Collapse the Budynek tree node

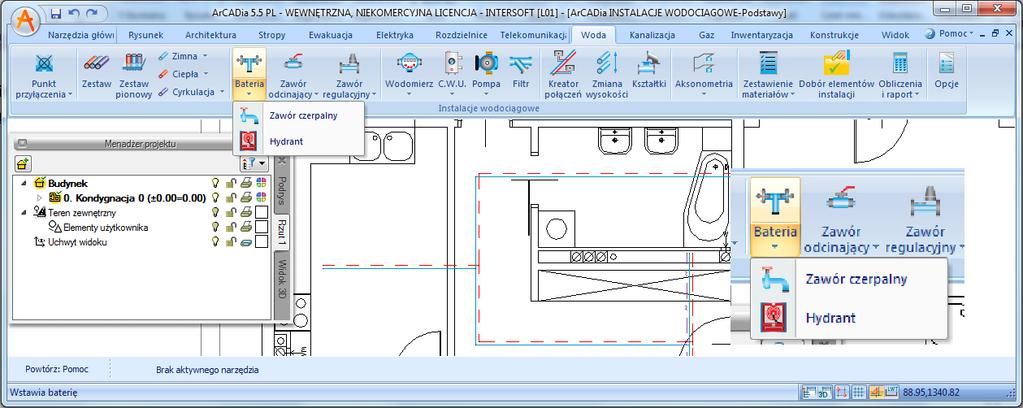(x=25, y=183)
